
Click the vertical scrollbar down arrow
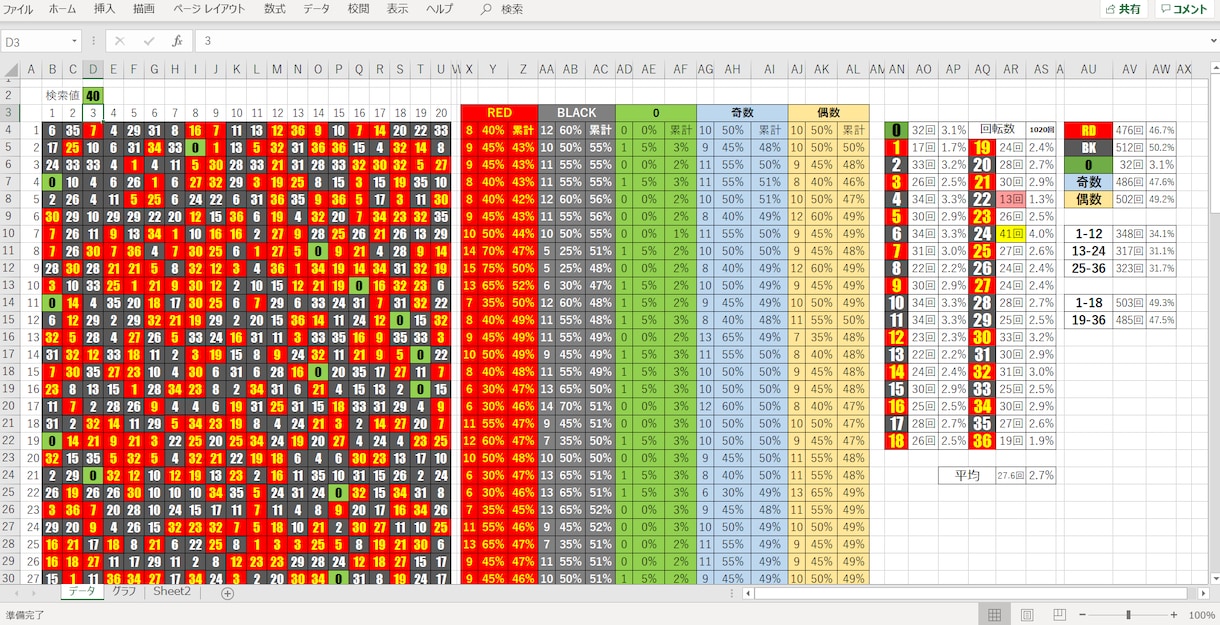point(1214,578)
